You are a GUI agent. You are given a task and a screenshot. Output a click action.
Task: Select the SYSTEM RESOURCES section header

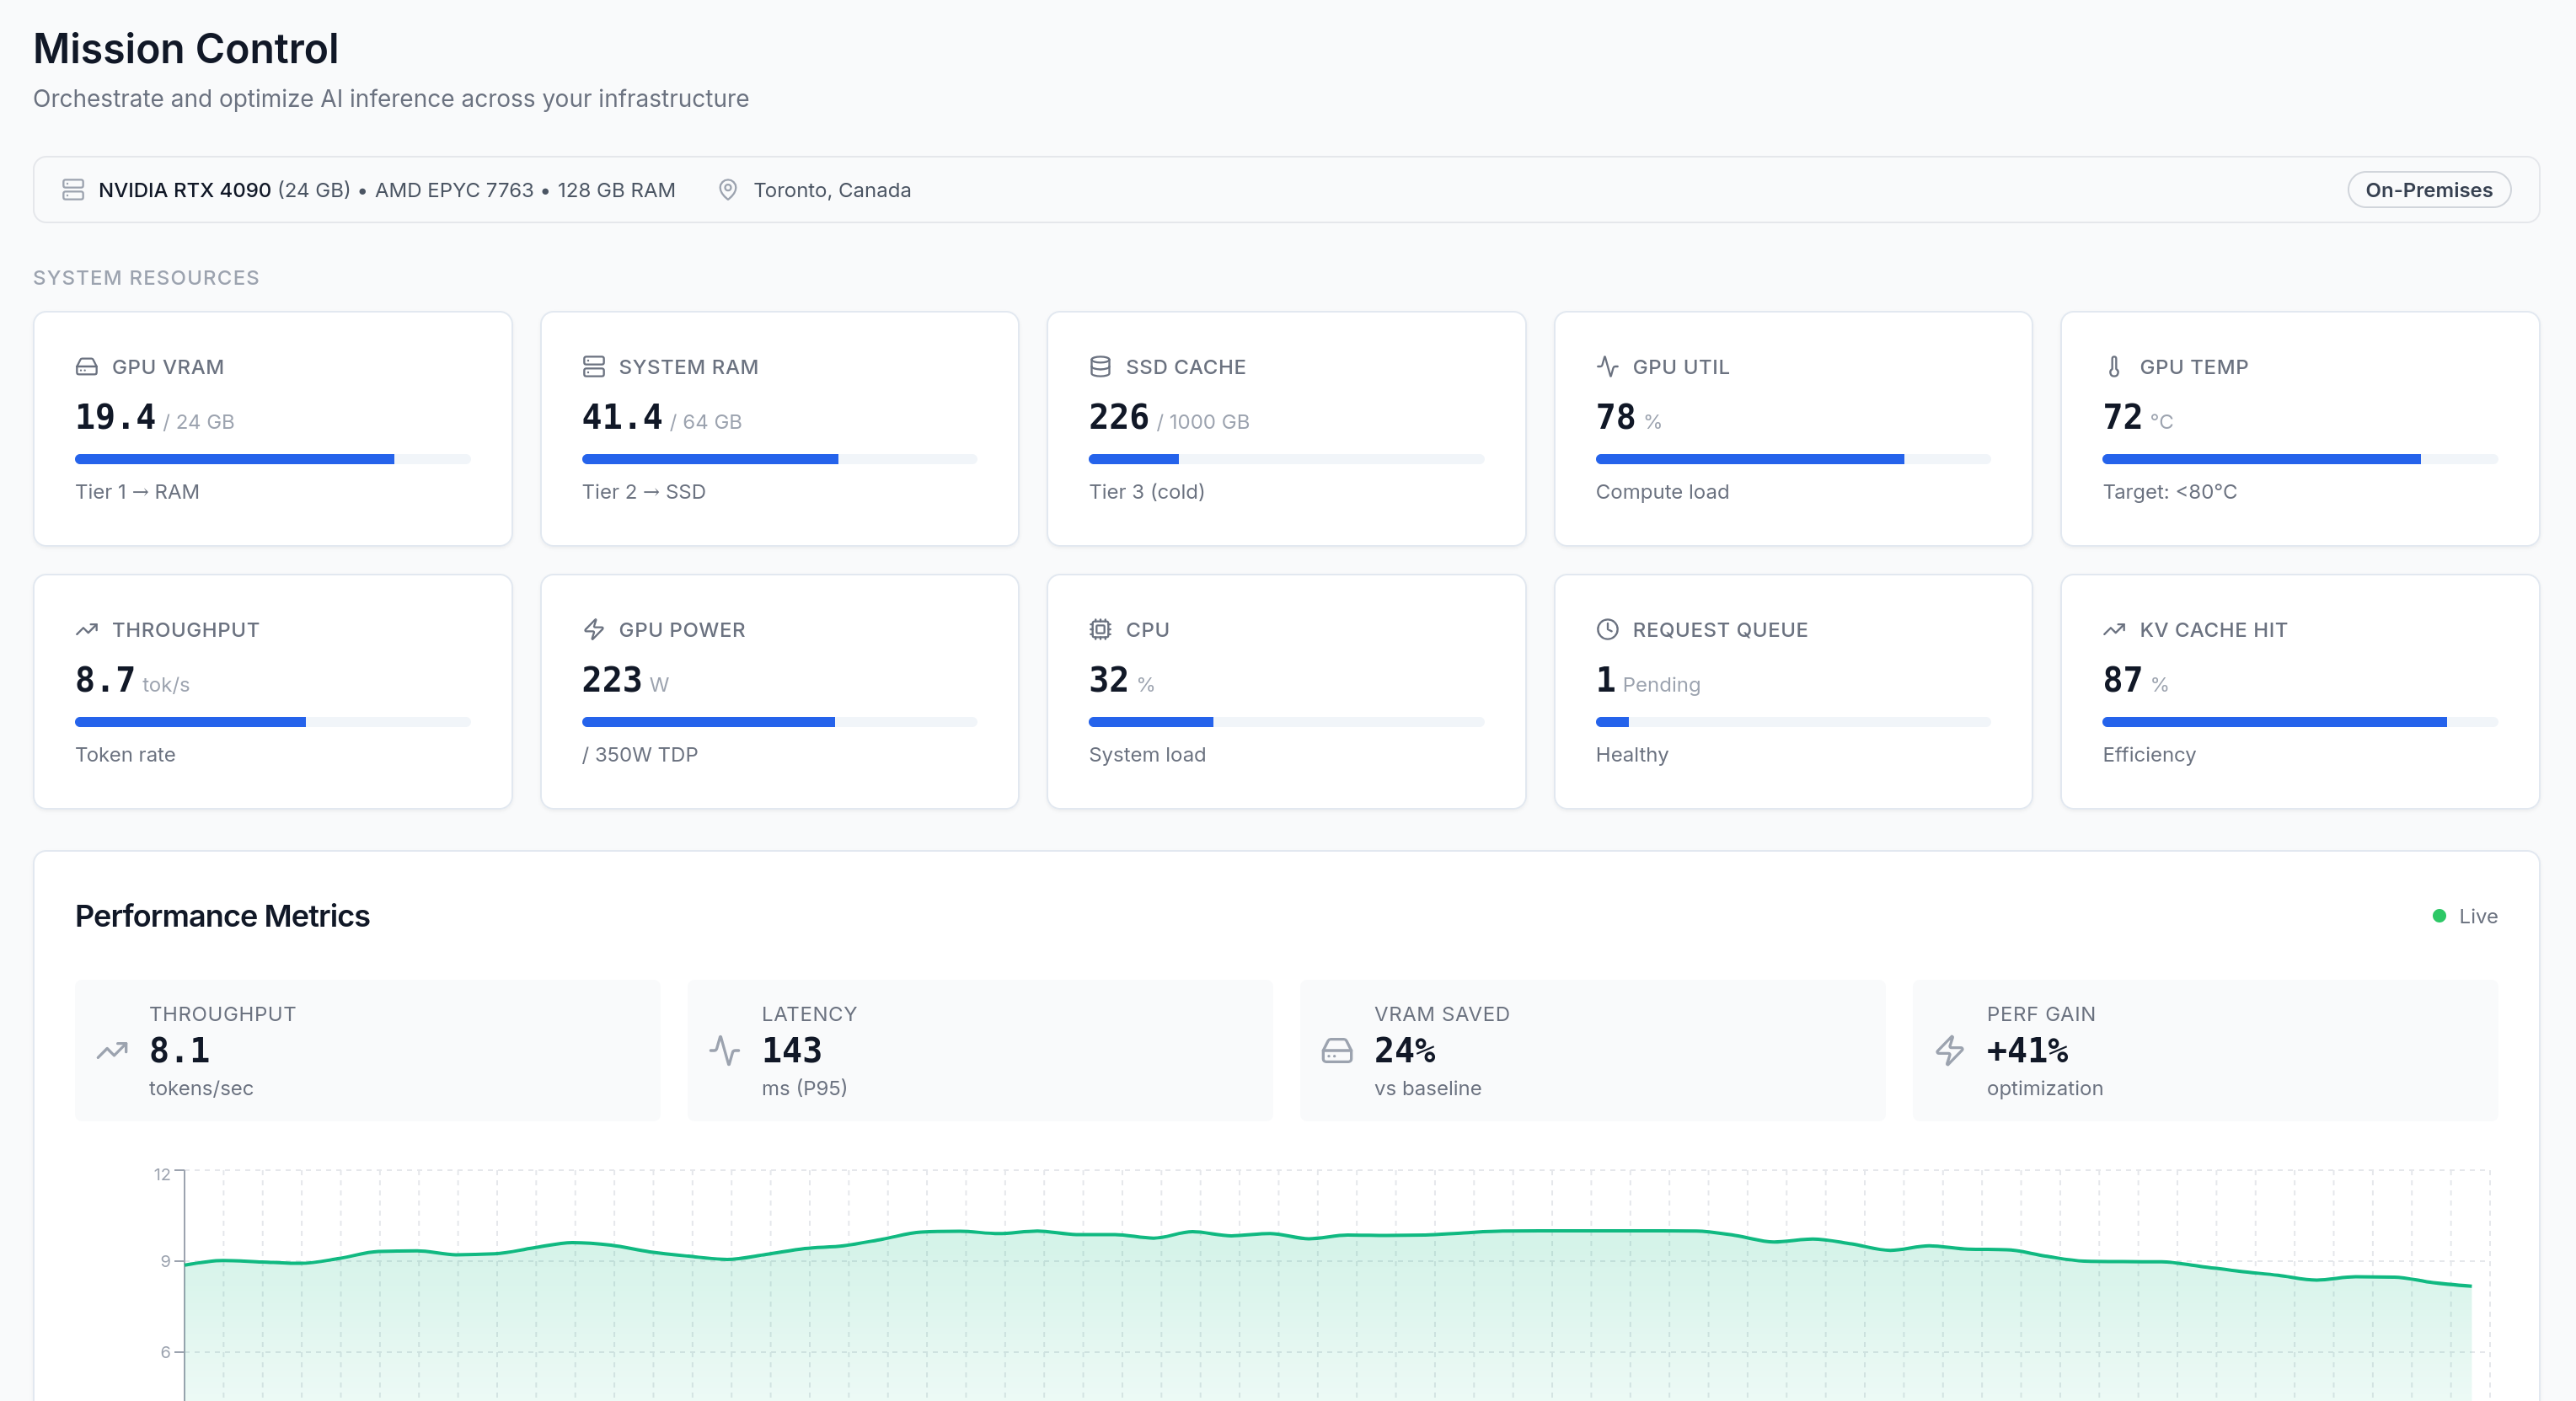145,278
